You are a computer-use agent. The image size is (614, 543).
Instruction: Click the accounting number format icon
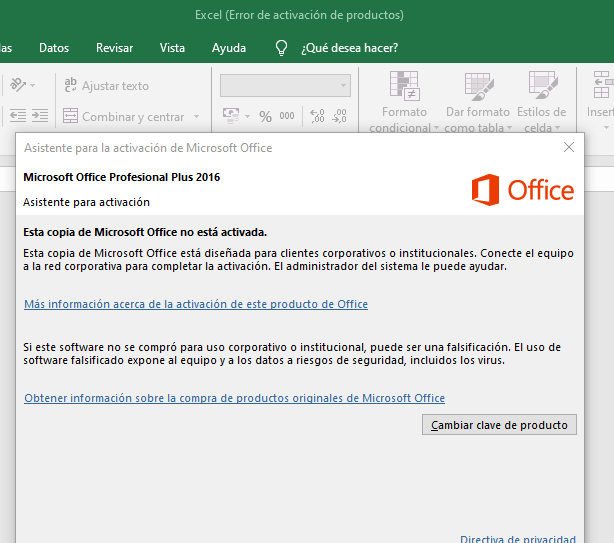[231, 116]
